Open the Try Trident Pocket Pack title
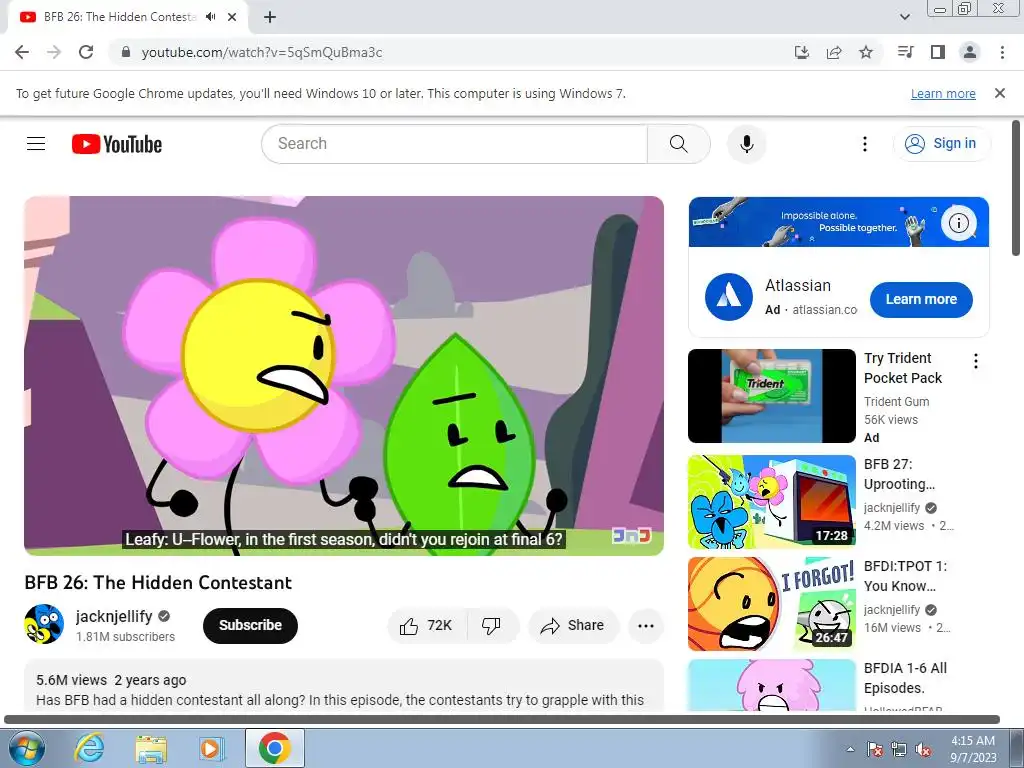Screen dimensions: 1024x768 point(903,368)
